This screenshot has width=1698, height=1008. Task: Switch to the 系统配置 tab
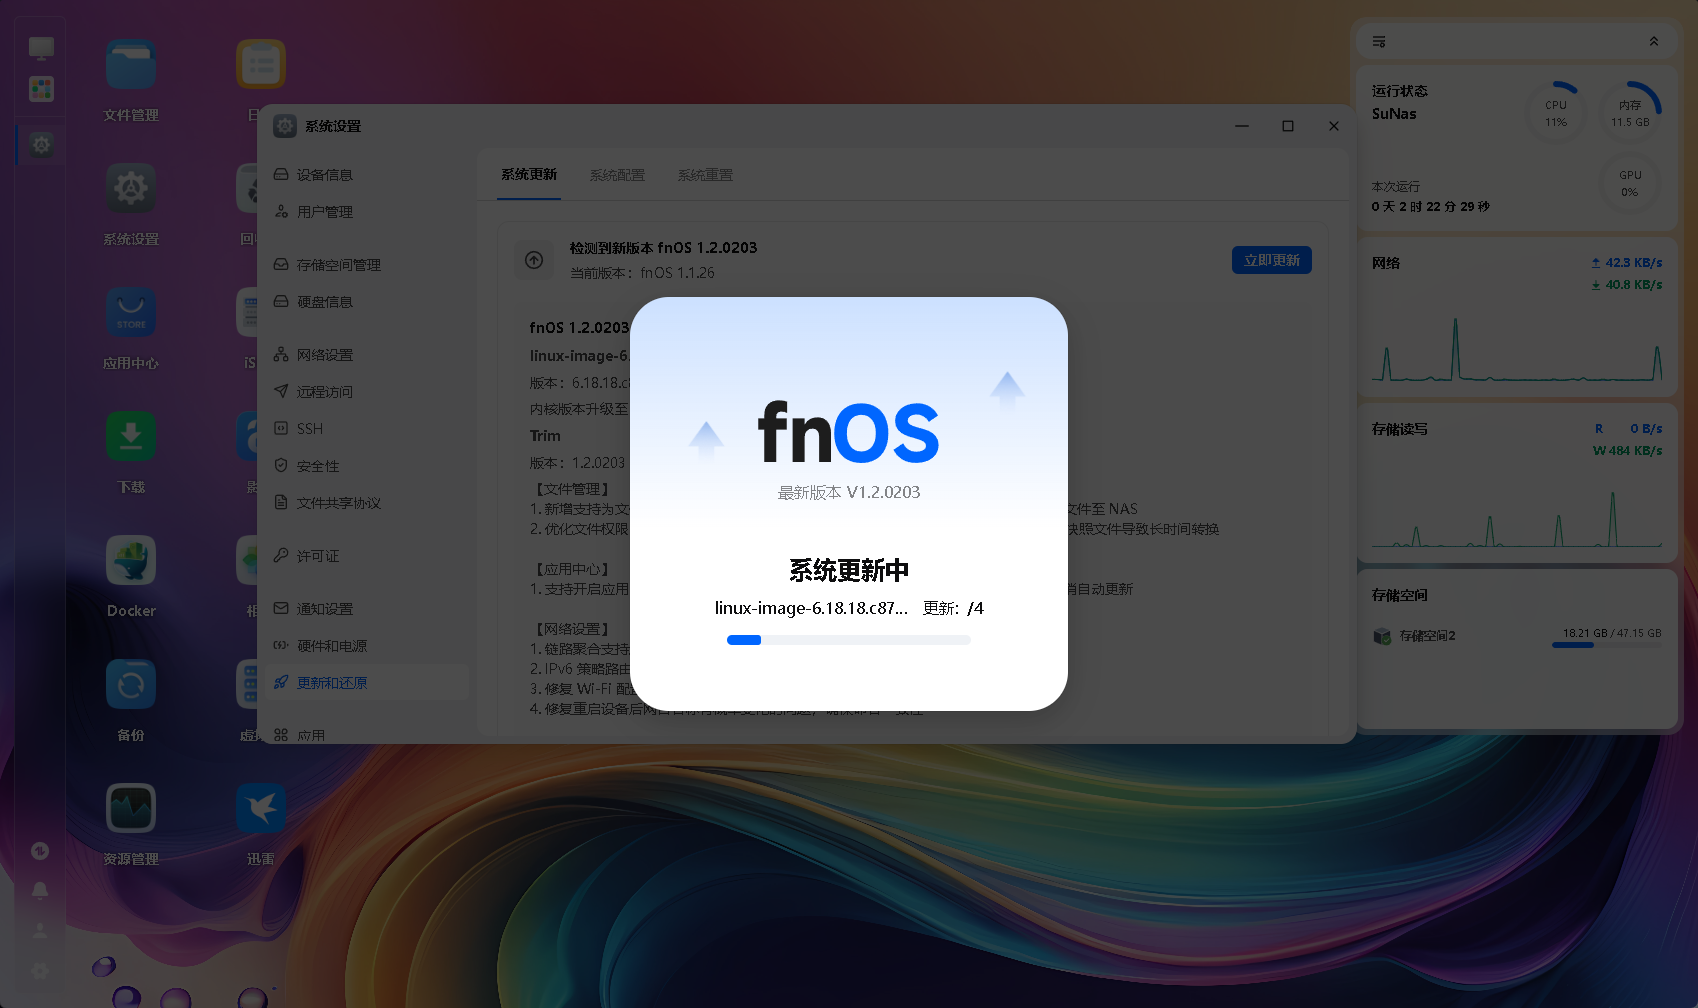617,175
